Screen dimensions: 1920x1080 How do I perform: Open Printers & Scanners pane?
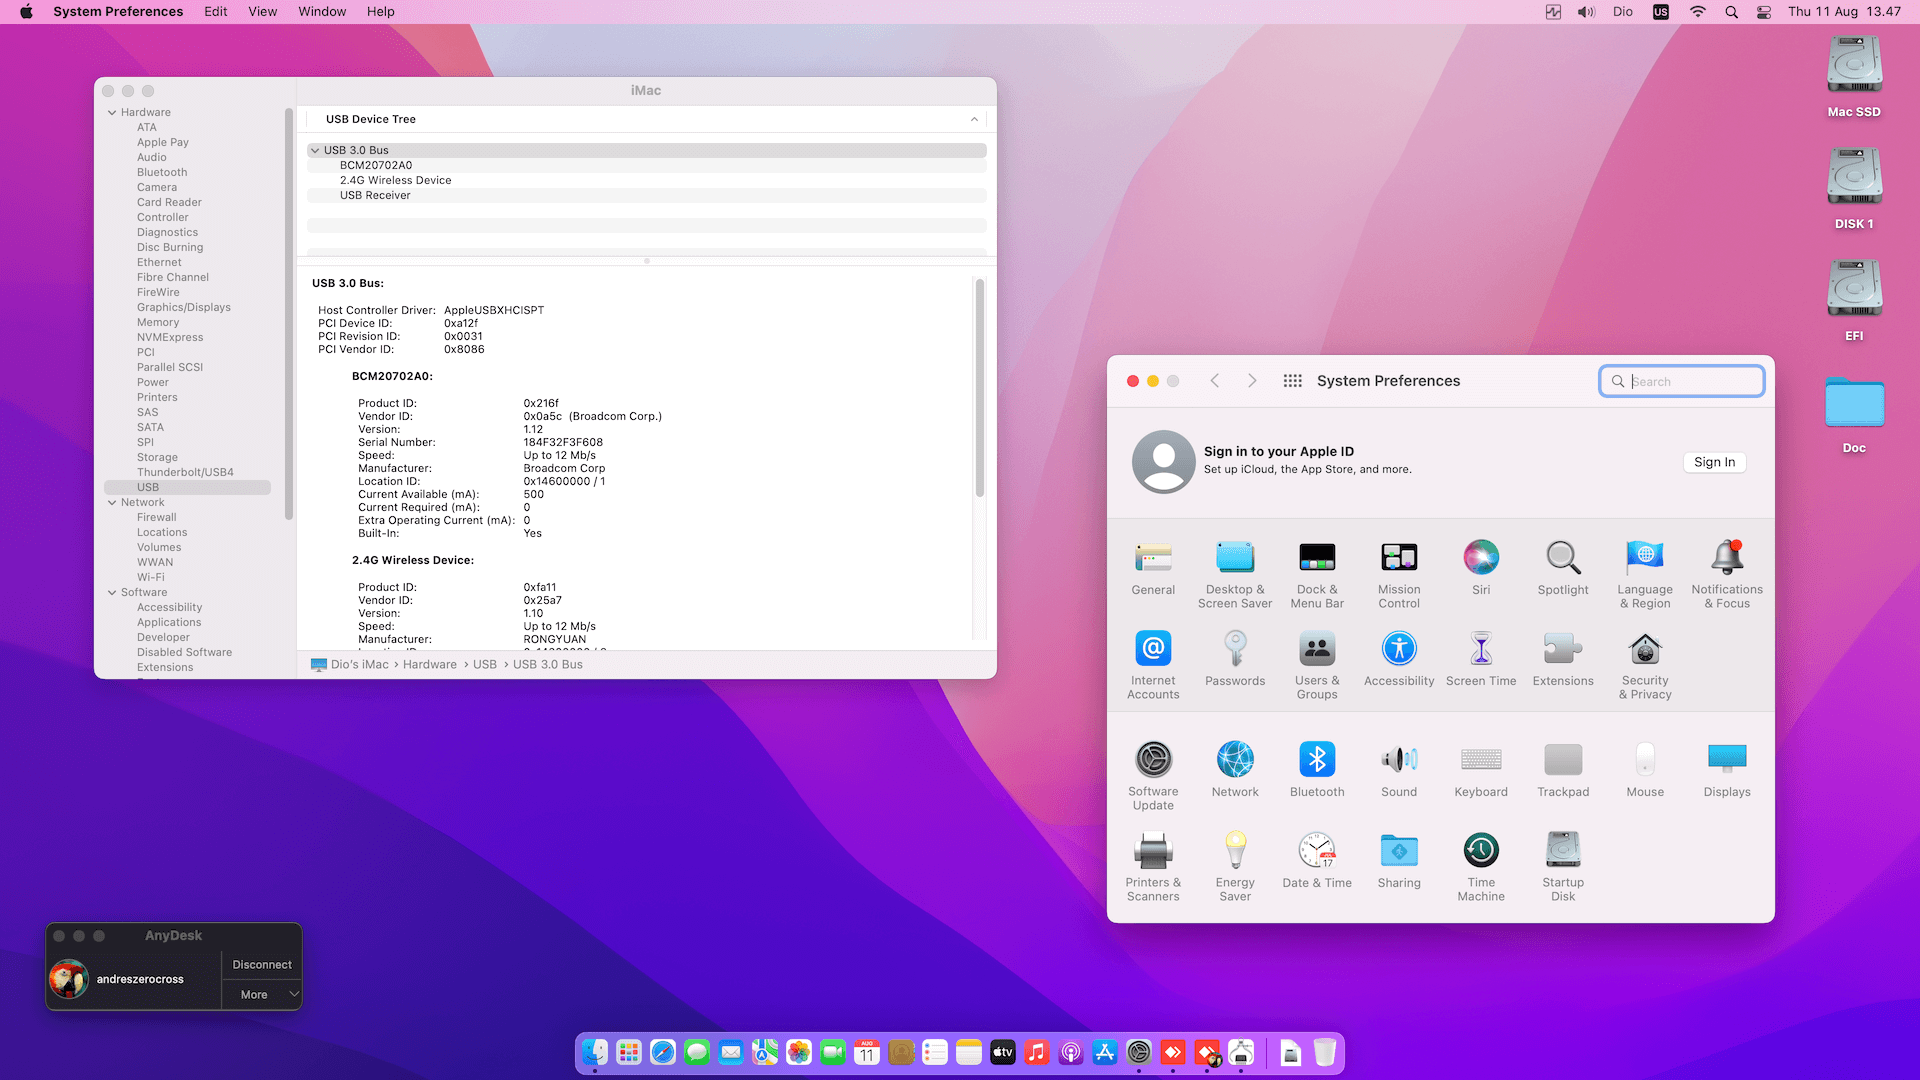1153,867
